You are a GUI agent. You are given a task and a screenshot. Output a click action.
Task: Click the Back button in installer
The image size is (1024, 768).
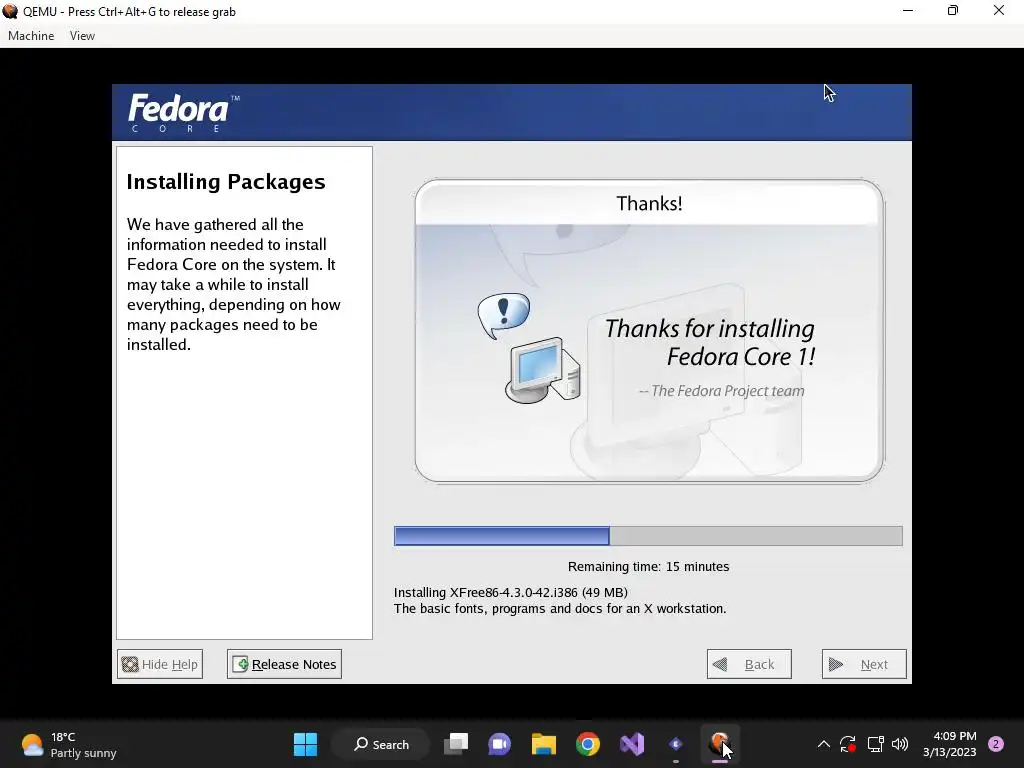pos(749,664)
